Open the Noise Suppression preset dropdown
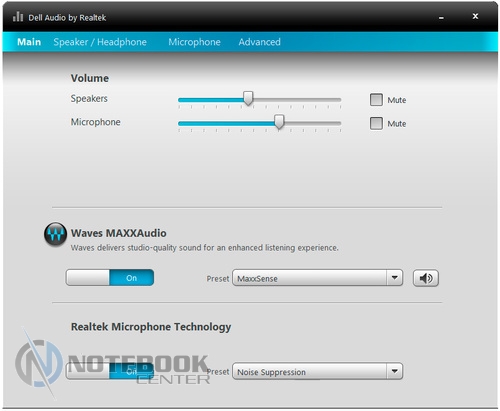This screenshot has width=500, height=411. (x=317, y=371)
